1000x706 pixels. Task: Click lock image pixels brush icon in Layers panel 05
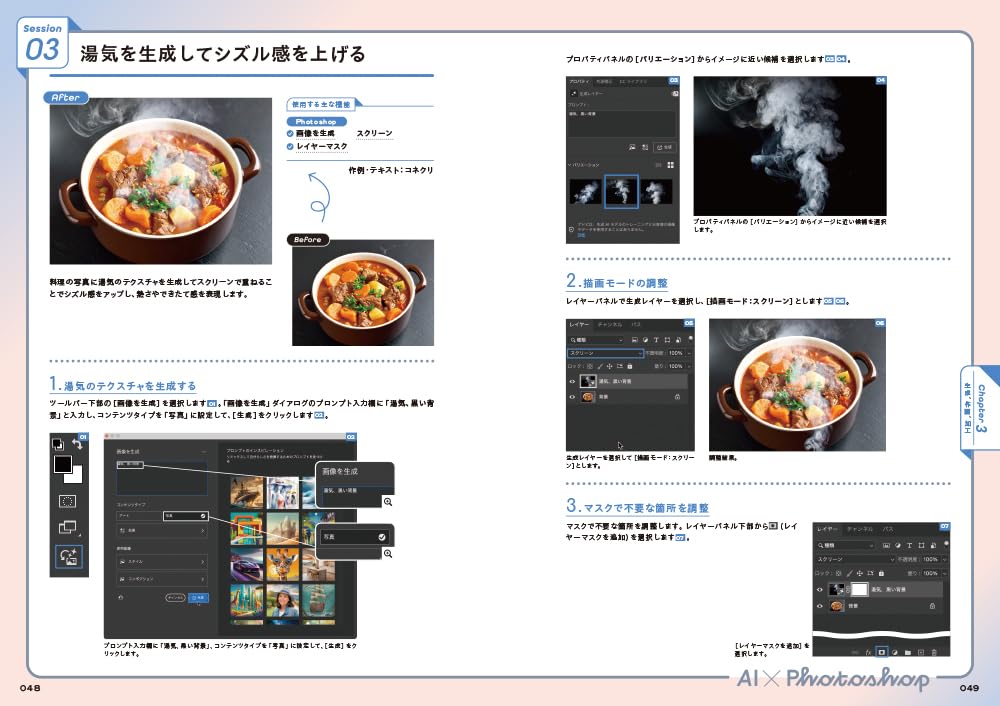pyautogui.click(x=600, y=366)
